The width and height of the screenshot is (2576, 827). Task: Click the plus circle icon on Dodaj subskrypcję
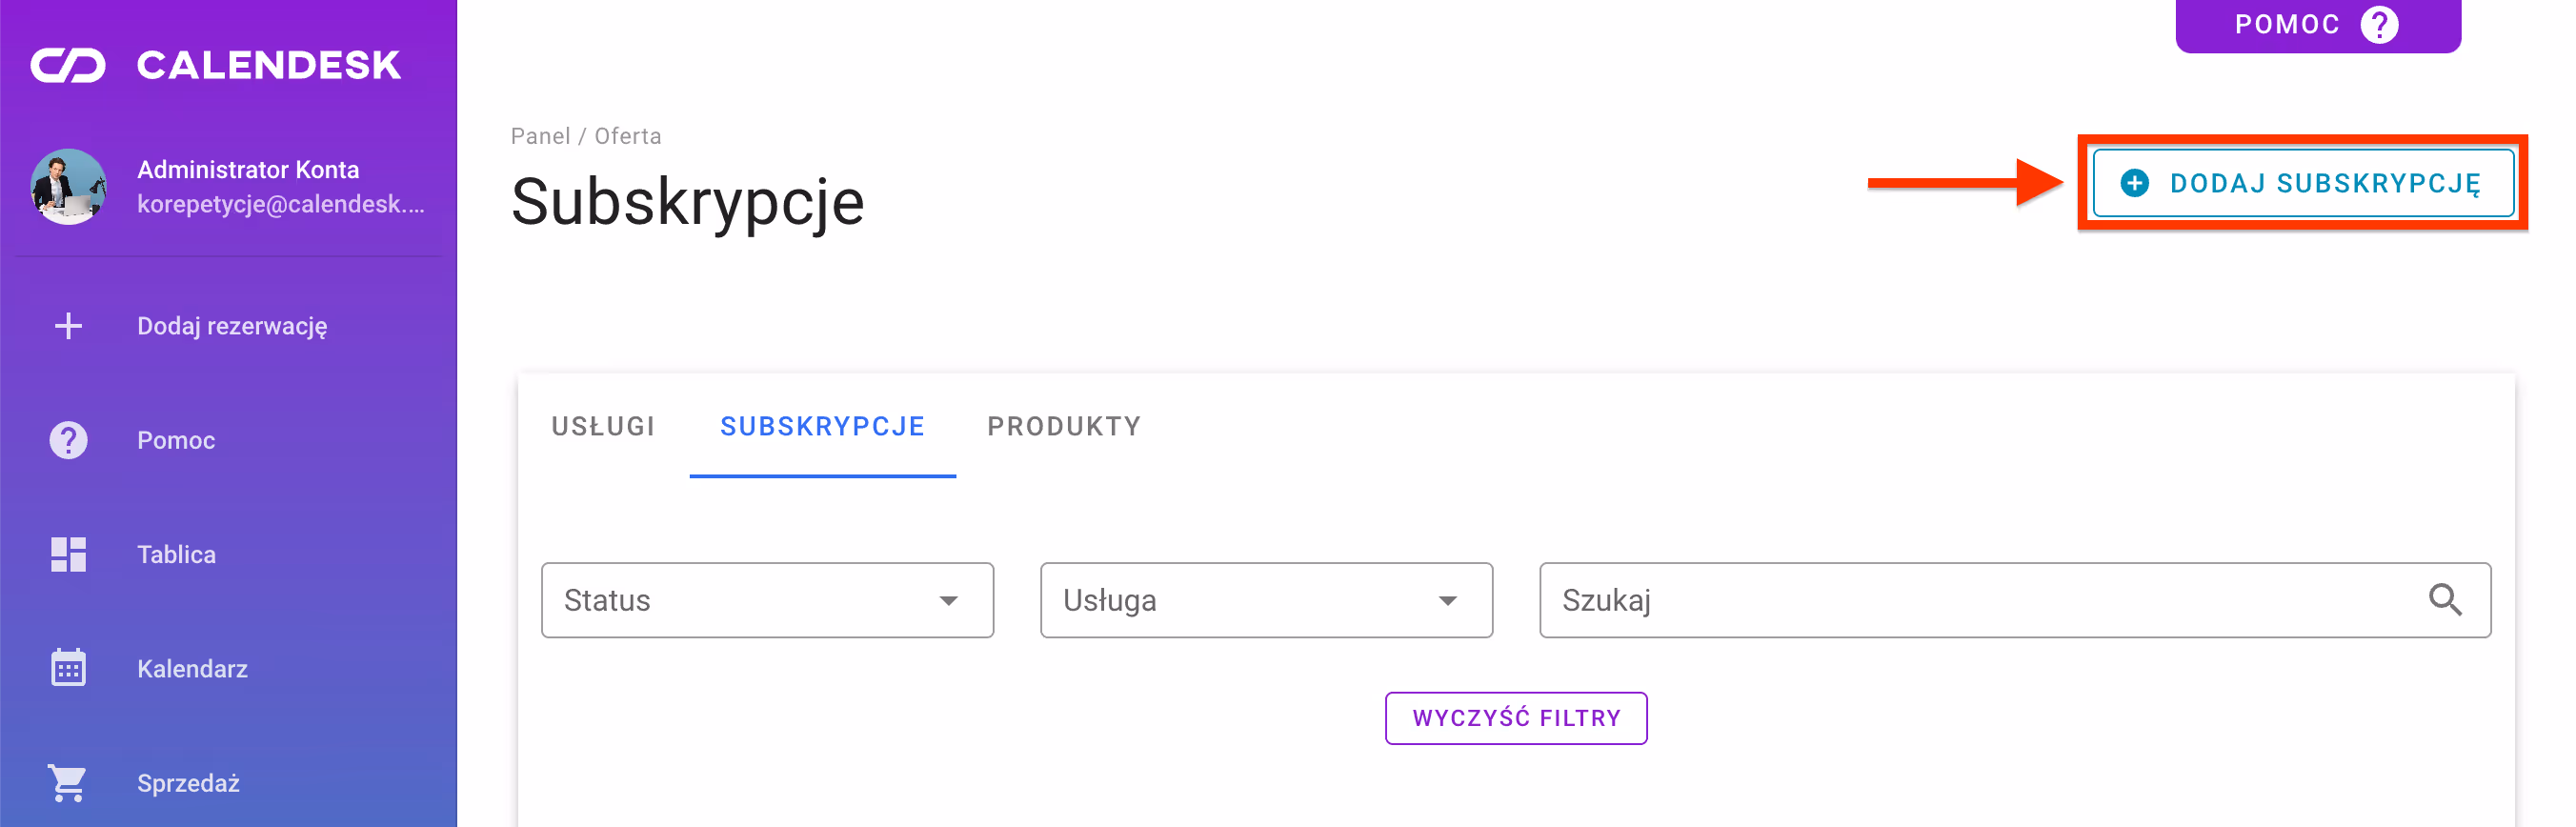(x=2134, y=183)
